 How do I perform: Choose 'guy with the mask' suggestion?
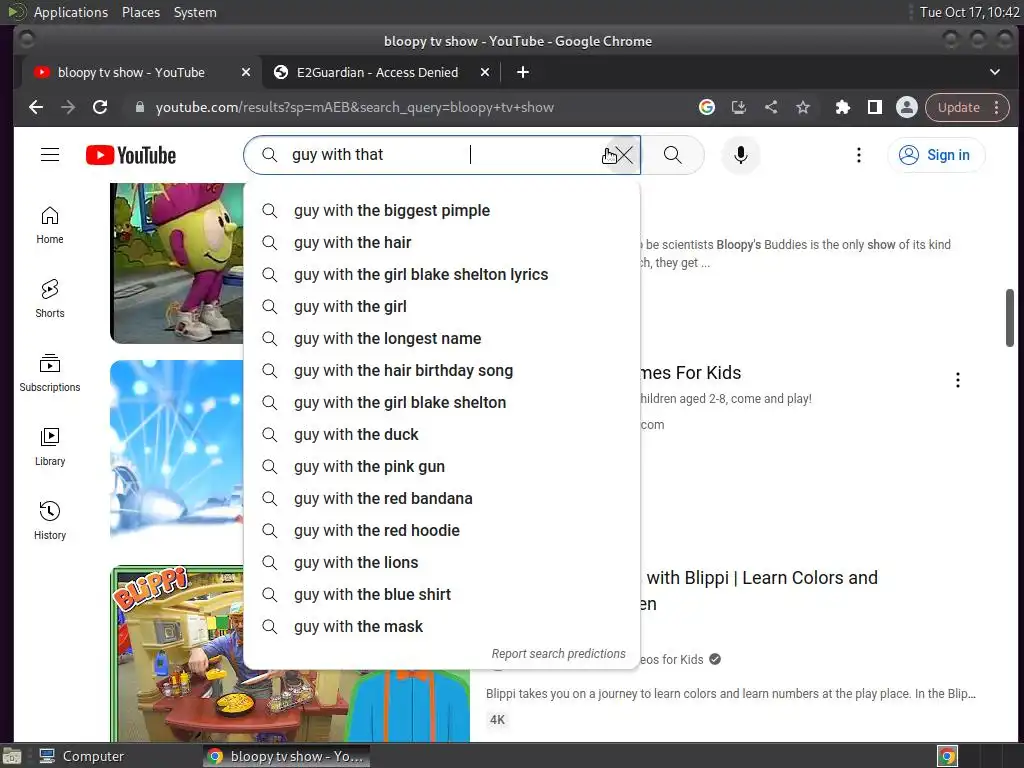pyautogui.click(x=441, y=626)
